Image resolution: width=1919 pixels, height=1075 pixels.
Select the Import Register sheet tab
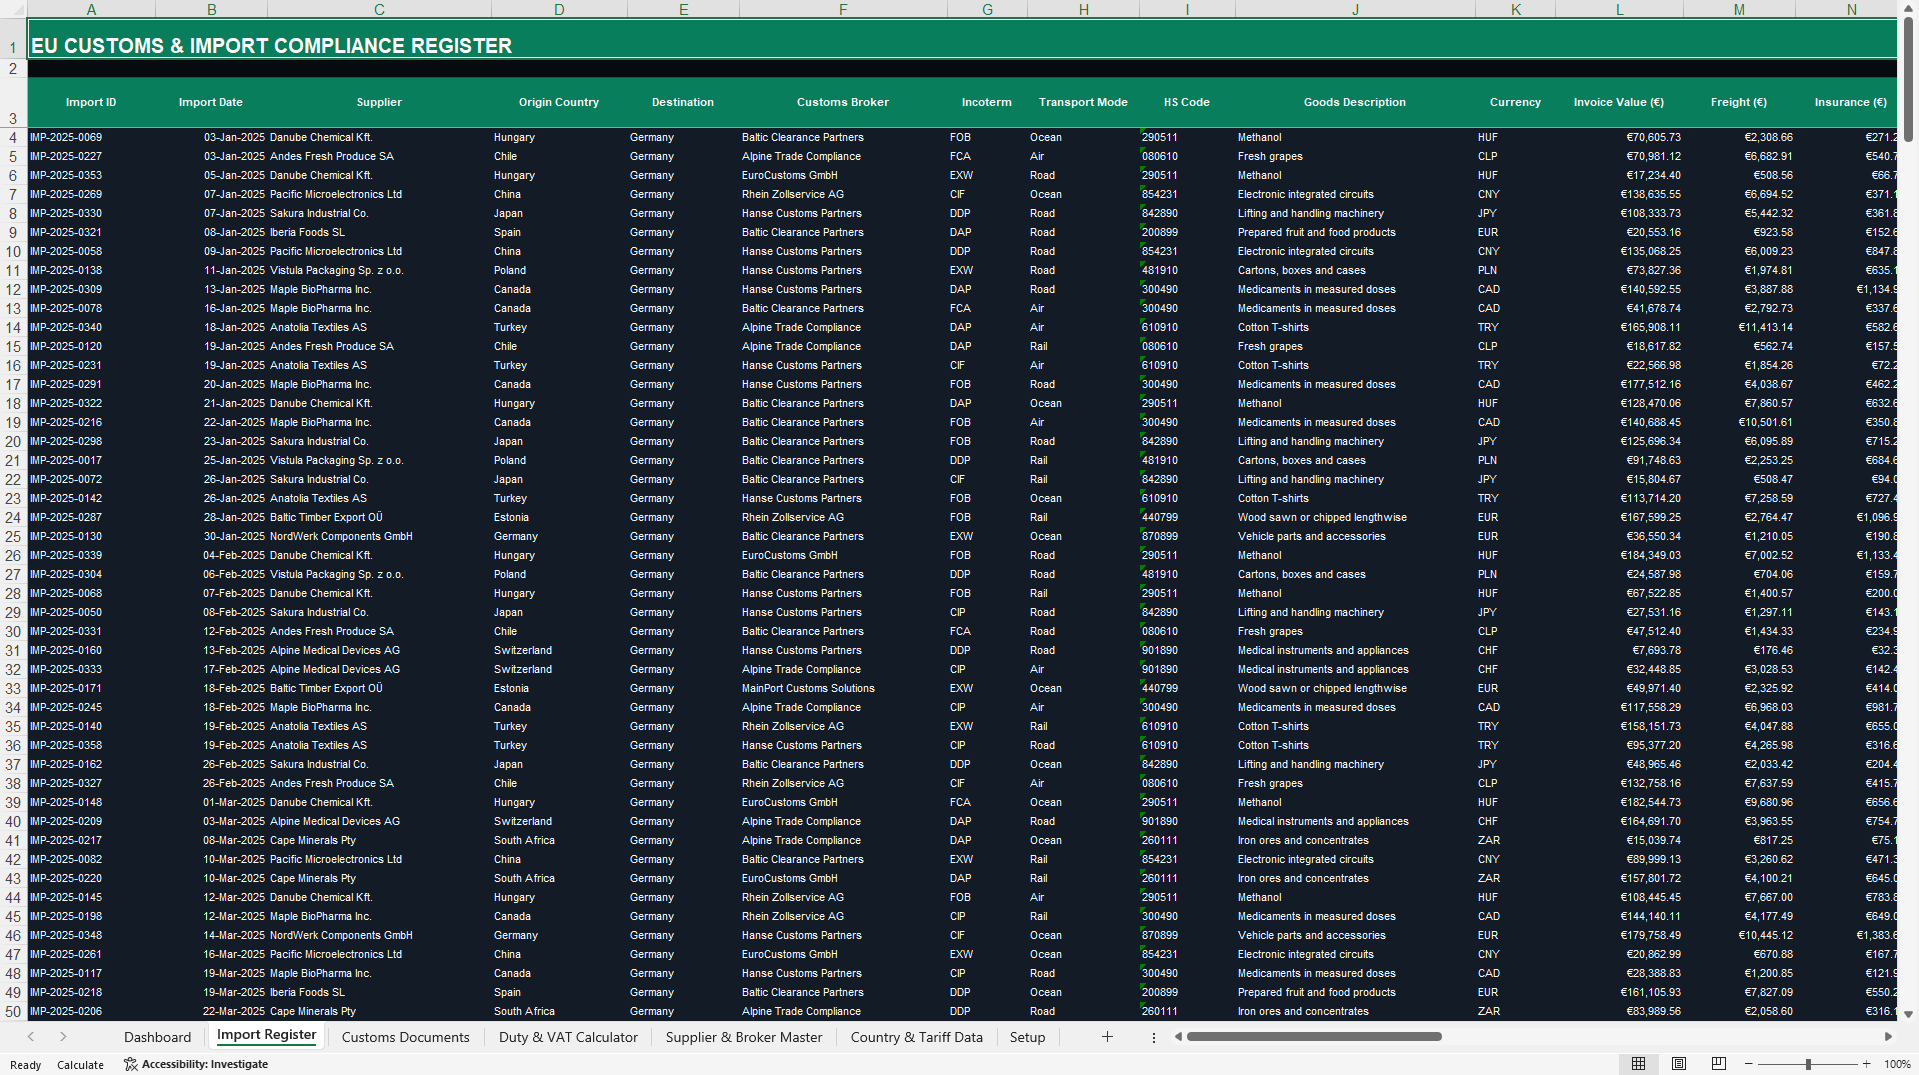coord(266,1036)
